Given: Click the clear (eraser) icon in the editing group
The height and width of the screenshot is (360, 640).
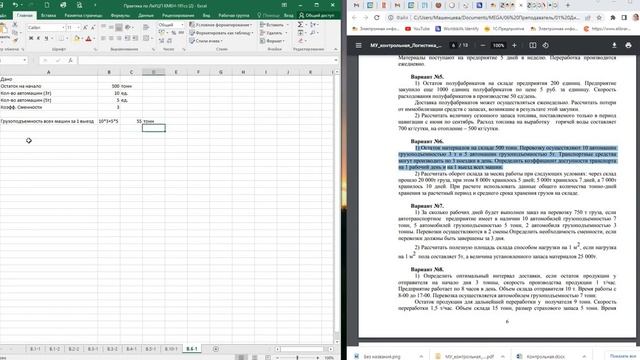Looking at the screenshot, I should point(300,41).
